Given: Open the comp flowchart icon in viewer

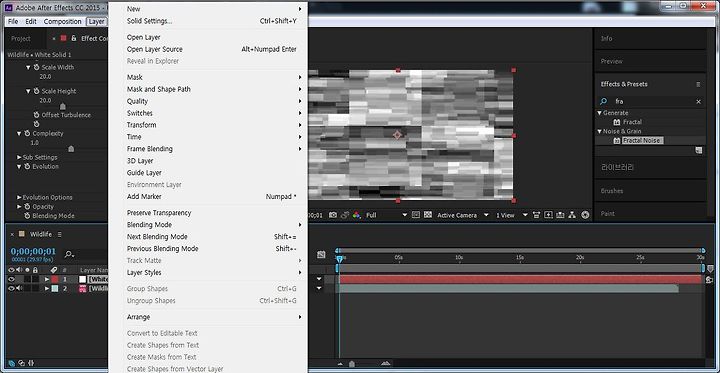Looking at the screenshot, I should tap(572, 215).
